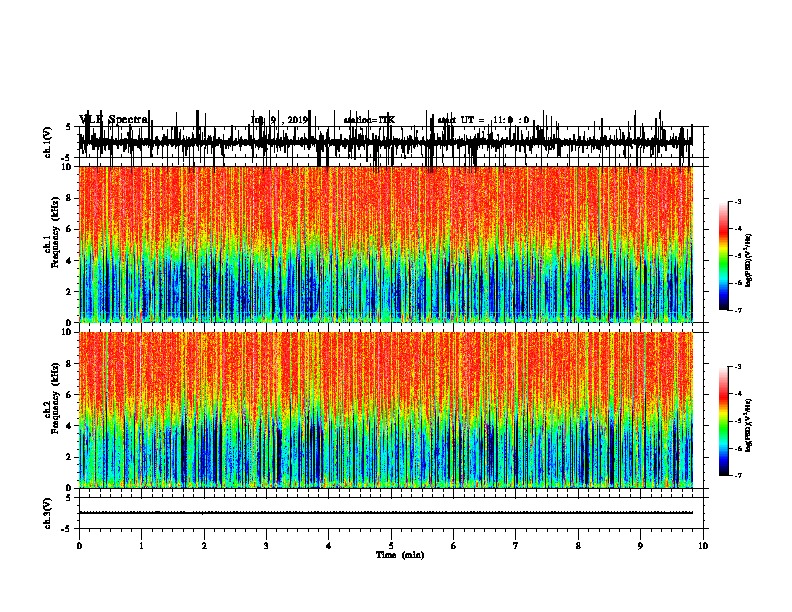Screen dimensions: 792x612
Task: Click the "ch.1(V)" waveform axis label
Action: pos(48,142)
